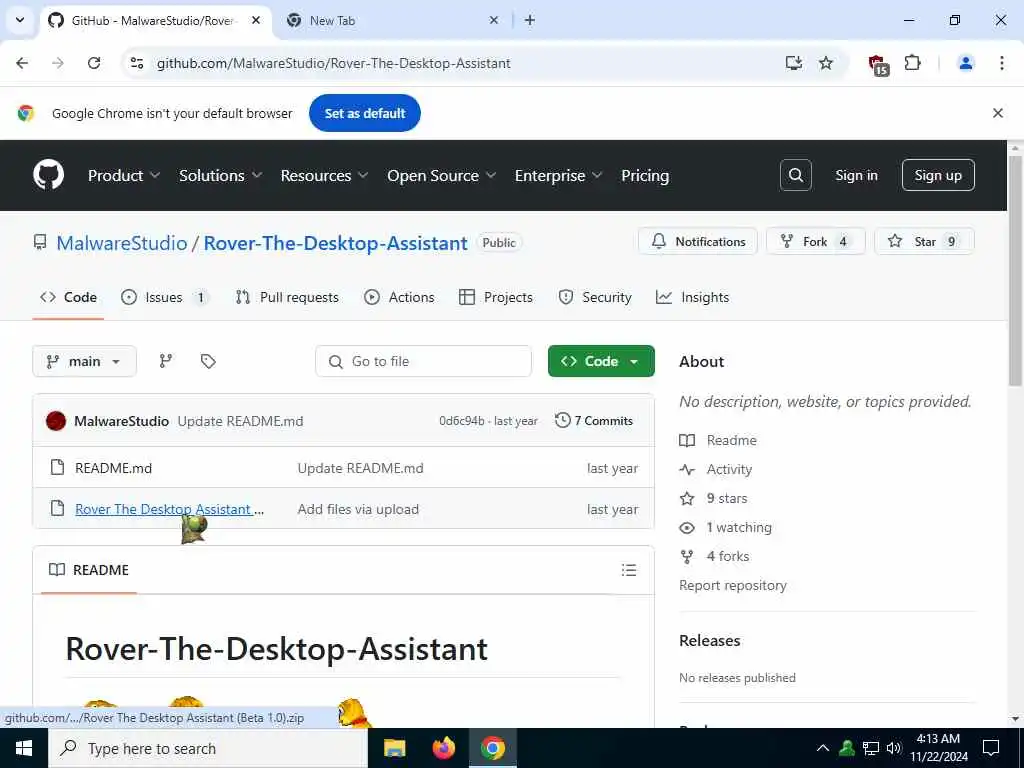View branches via the branch icon
Image resolution: width=1024 pixels, height=768 pixels.
coord(166,361)
